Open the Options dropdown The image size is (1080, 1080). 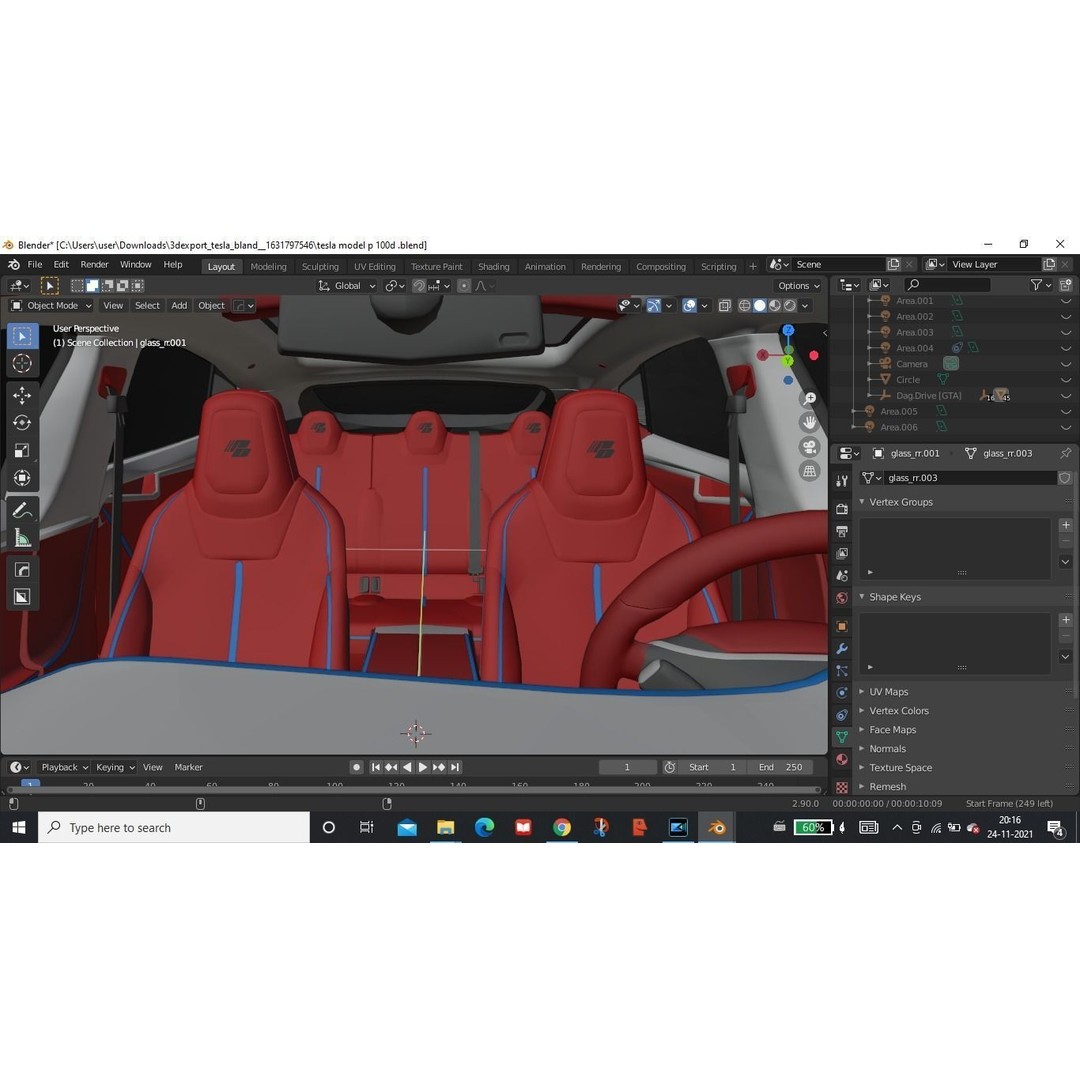(798, 285)
